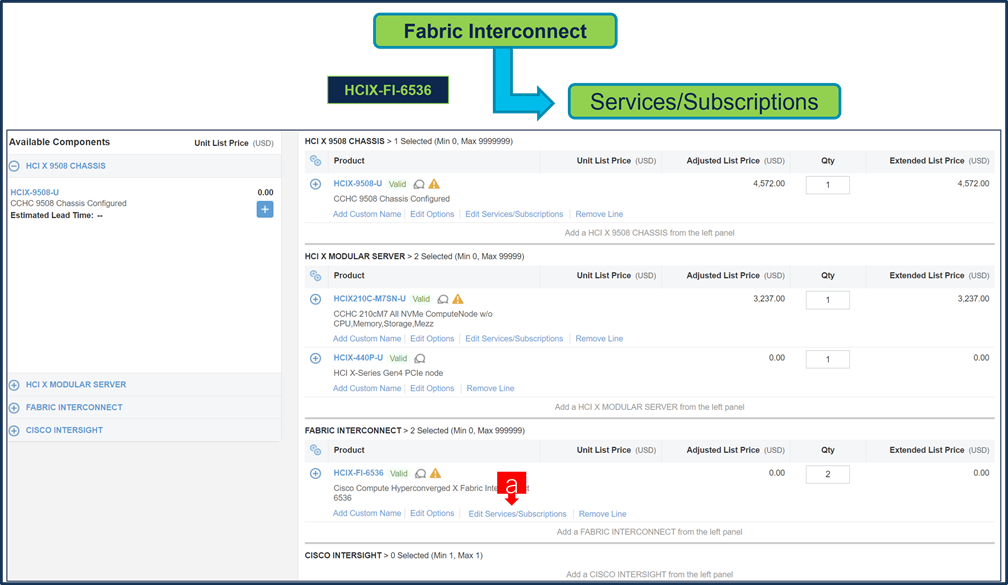Edit Options for HCIX210C-M7SN-U
1008x585 pixels.
pyautogui.click(x=432, y=339)
